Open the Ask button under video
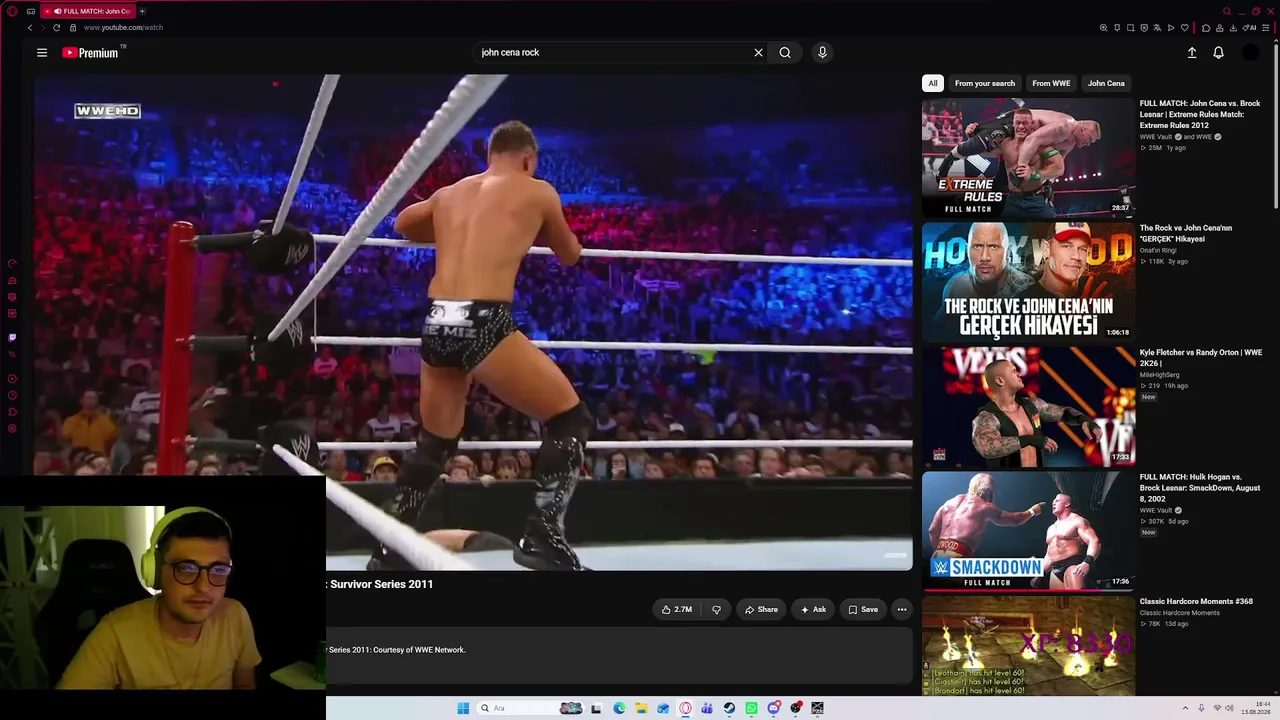 tap(813, 609)
